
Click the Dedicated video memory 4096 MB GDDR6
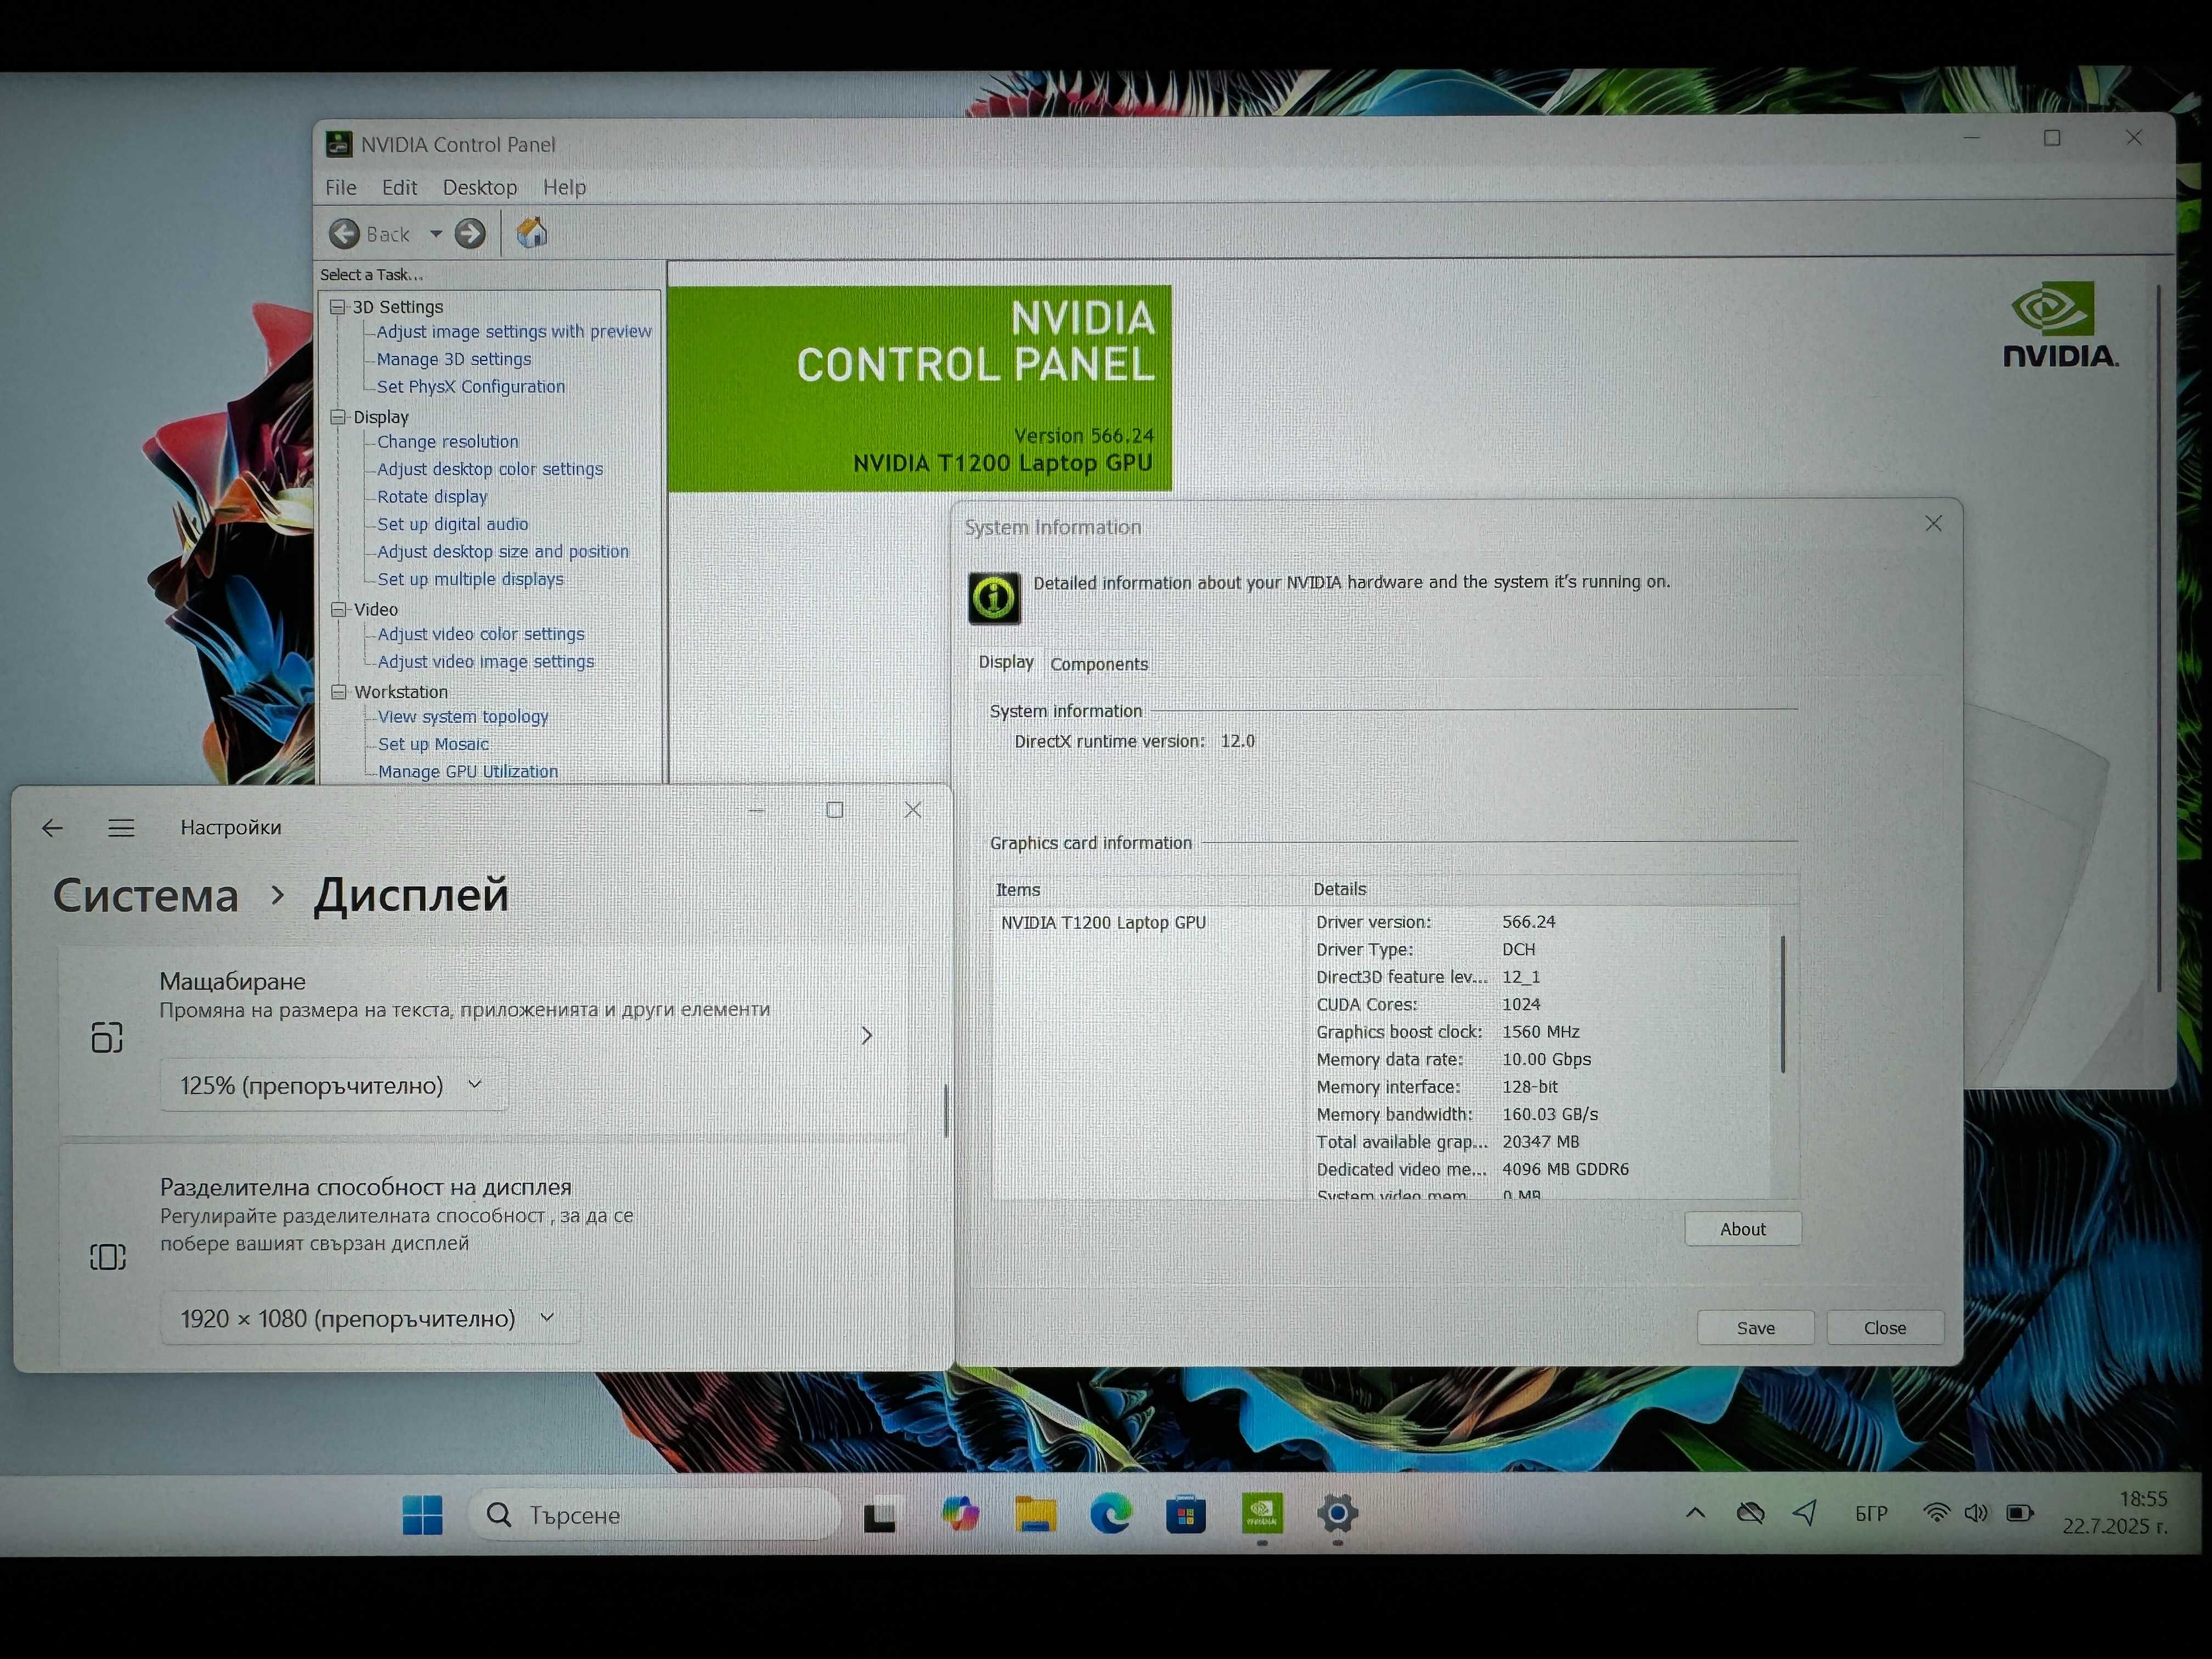1565,1169
